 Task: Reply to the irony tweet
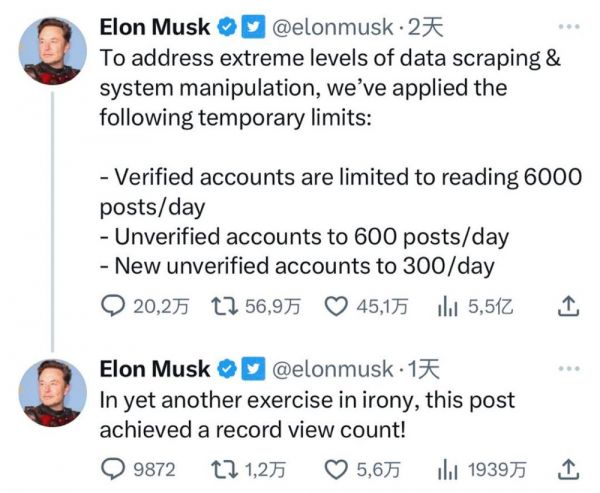coord(112,467)
